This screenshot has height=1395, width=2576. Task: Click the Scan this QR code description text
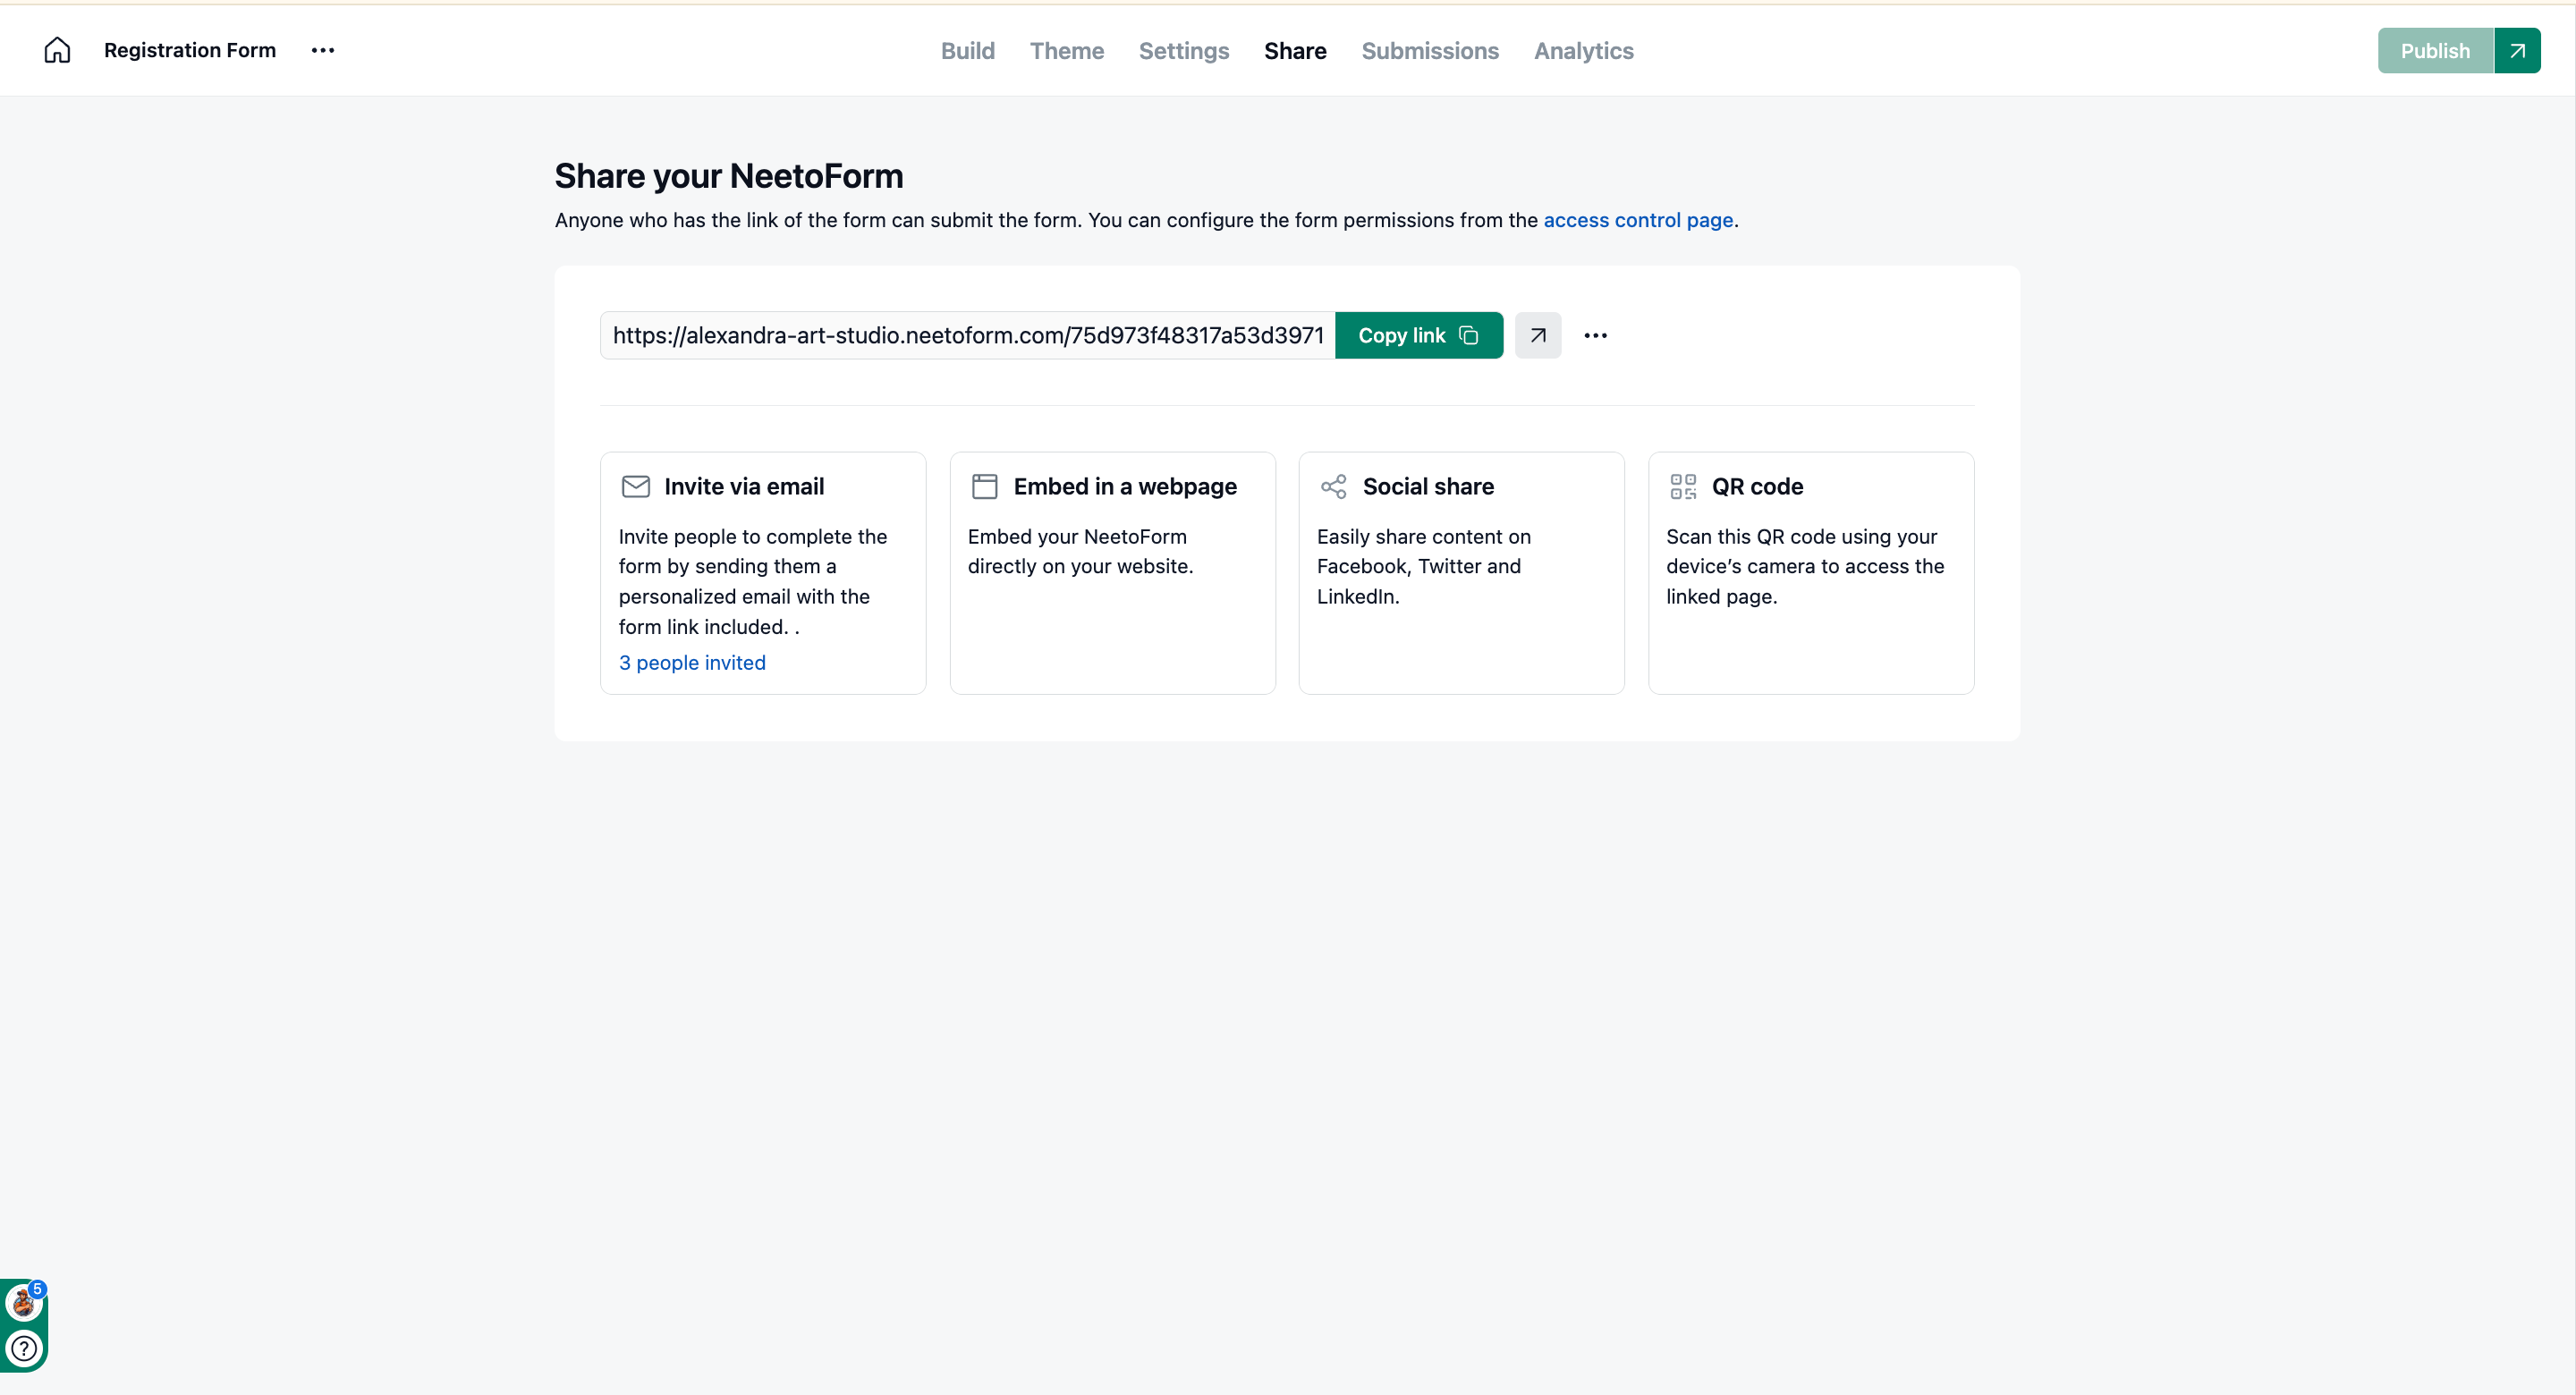coord(1804,566)
